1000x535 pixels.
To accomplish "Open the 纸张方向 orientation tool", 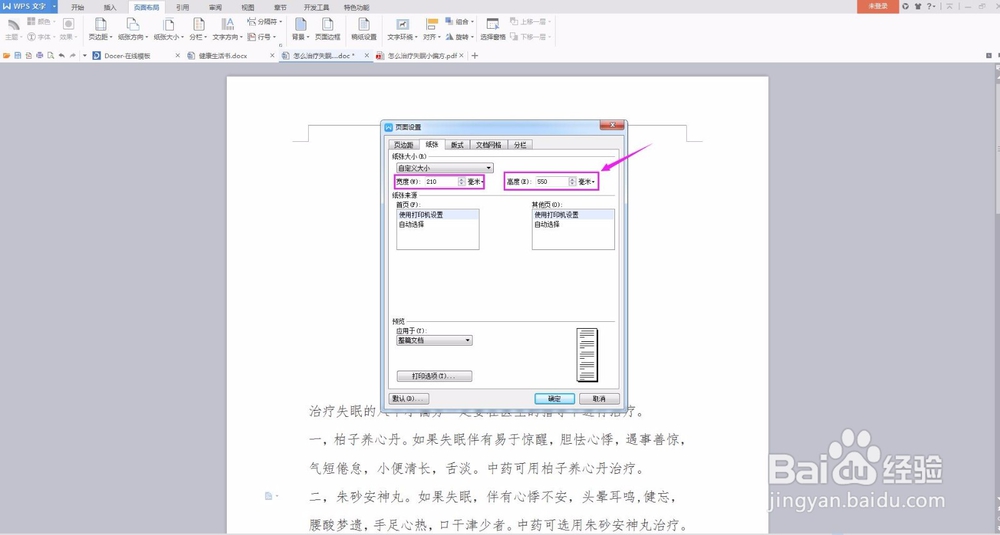I will coord(133,29).
